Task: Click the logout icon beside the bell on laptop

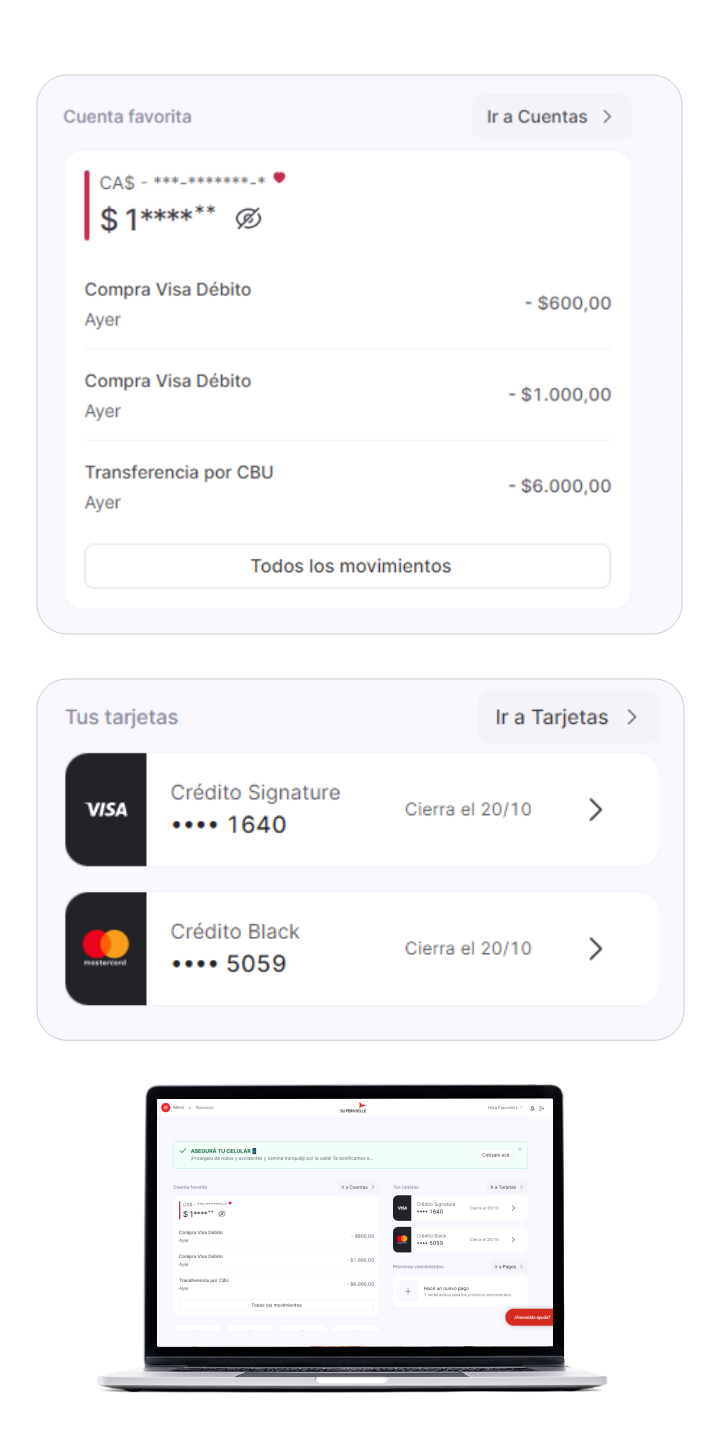Action: (x=542, y=1108)
